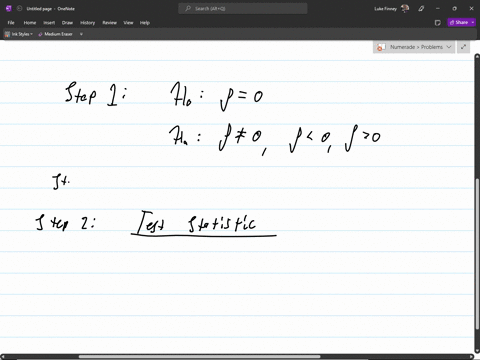The image size is (480, 360).
Task: Toggle full page view expand icon
Action: (x=463, y=47)
